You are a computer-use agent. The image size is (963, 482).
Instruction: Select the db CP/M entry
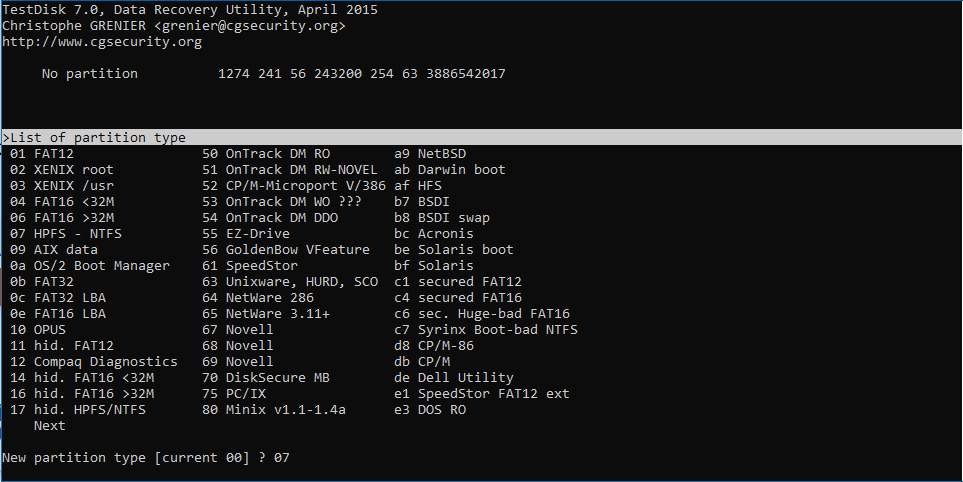422,361
